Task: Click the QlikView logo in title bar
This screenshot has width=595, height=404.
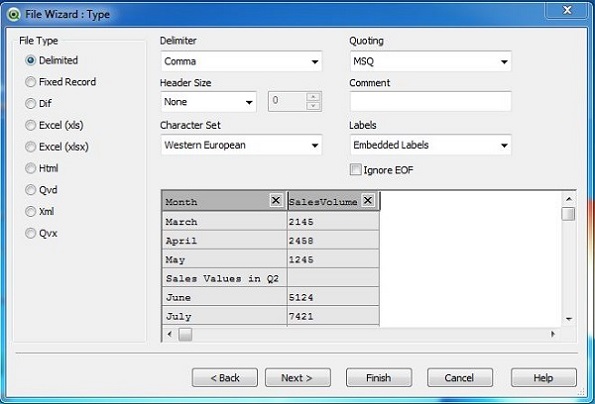Action: pos(13,15)
